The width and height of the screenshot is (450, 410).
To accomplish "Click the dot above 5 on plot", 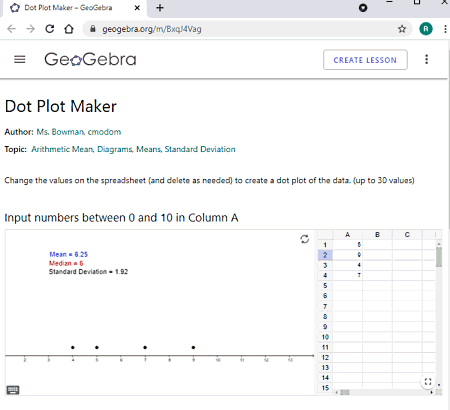I will [97, 347].
